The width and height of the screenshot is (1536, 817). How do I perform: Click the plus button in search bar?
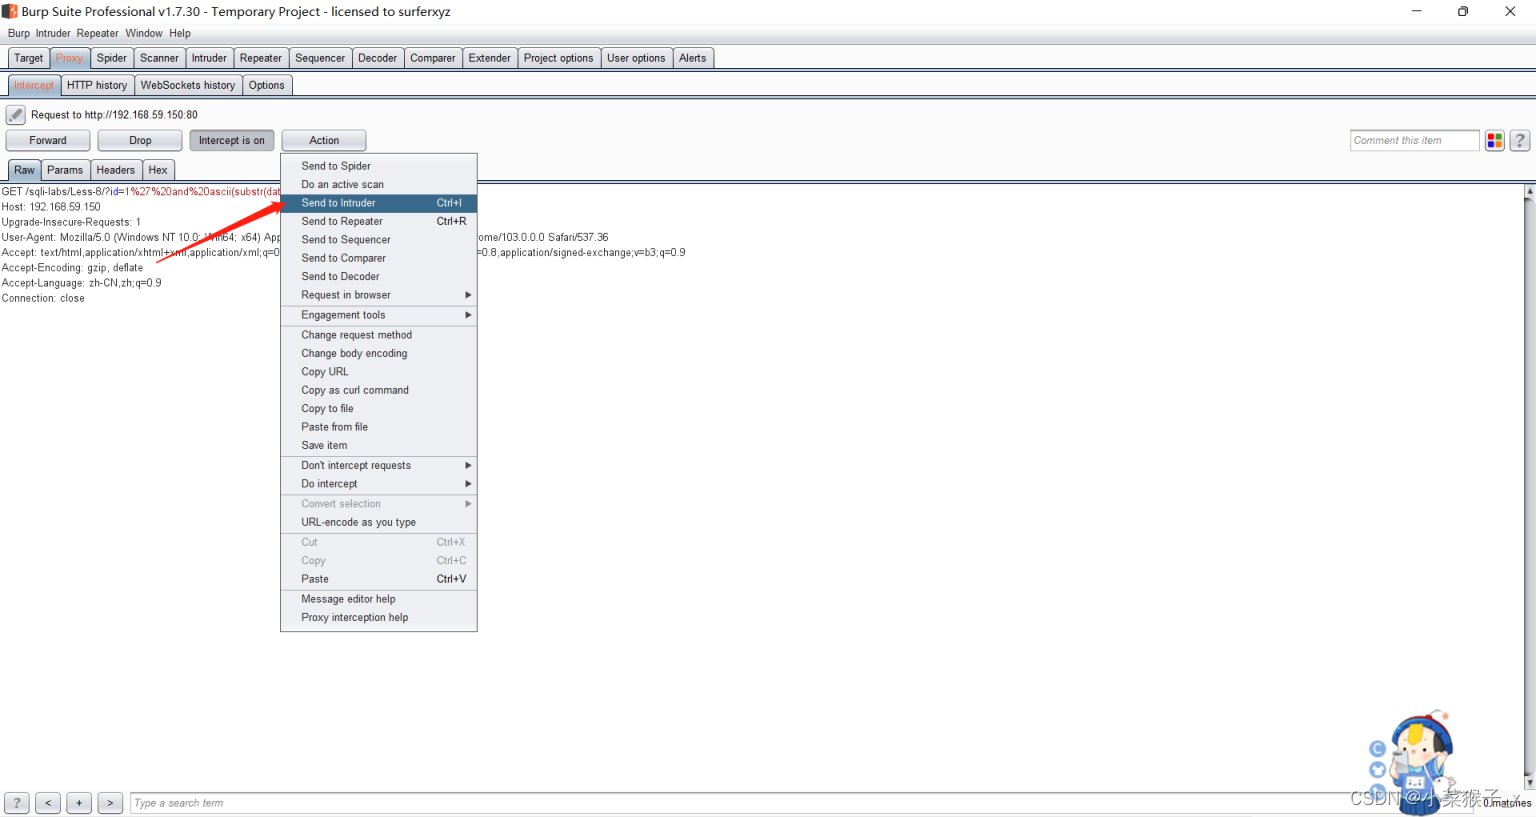[x=79, y=803]
